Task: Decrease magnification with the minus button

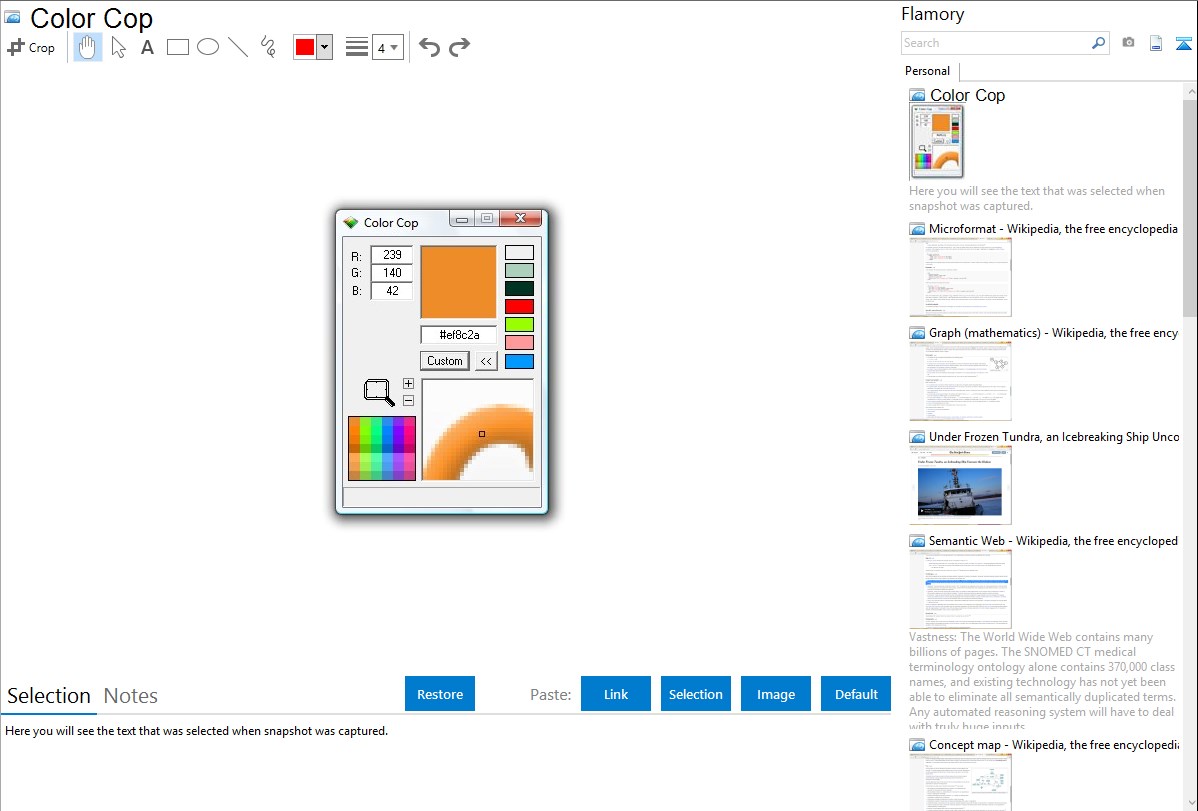Action: [409, 401]
